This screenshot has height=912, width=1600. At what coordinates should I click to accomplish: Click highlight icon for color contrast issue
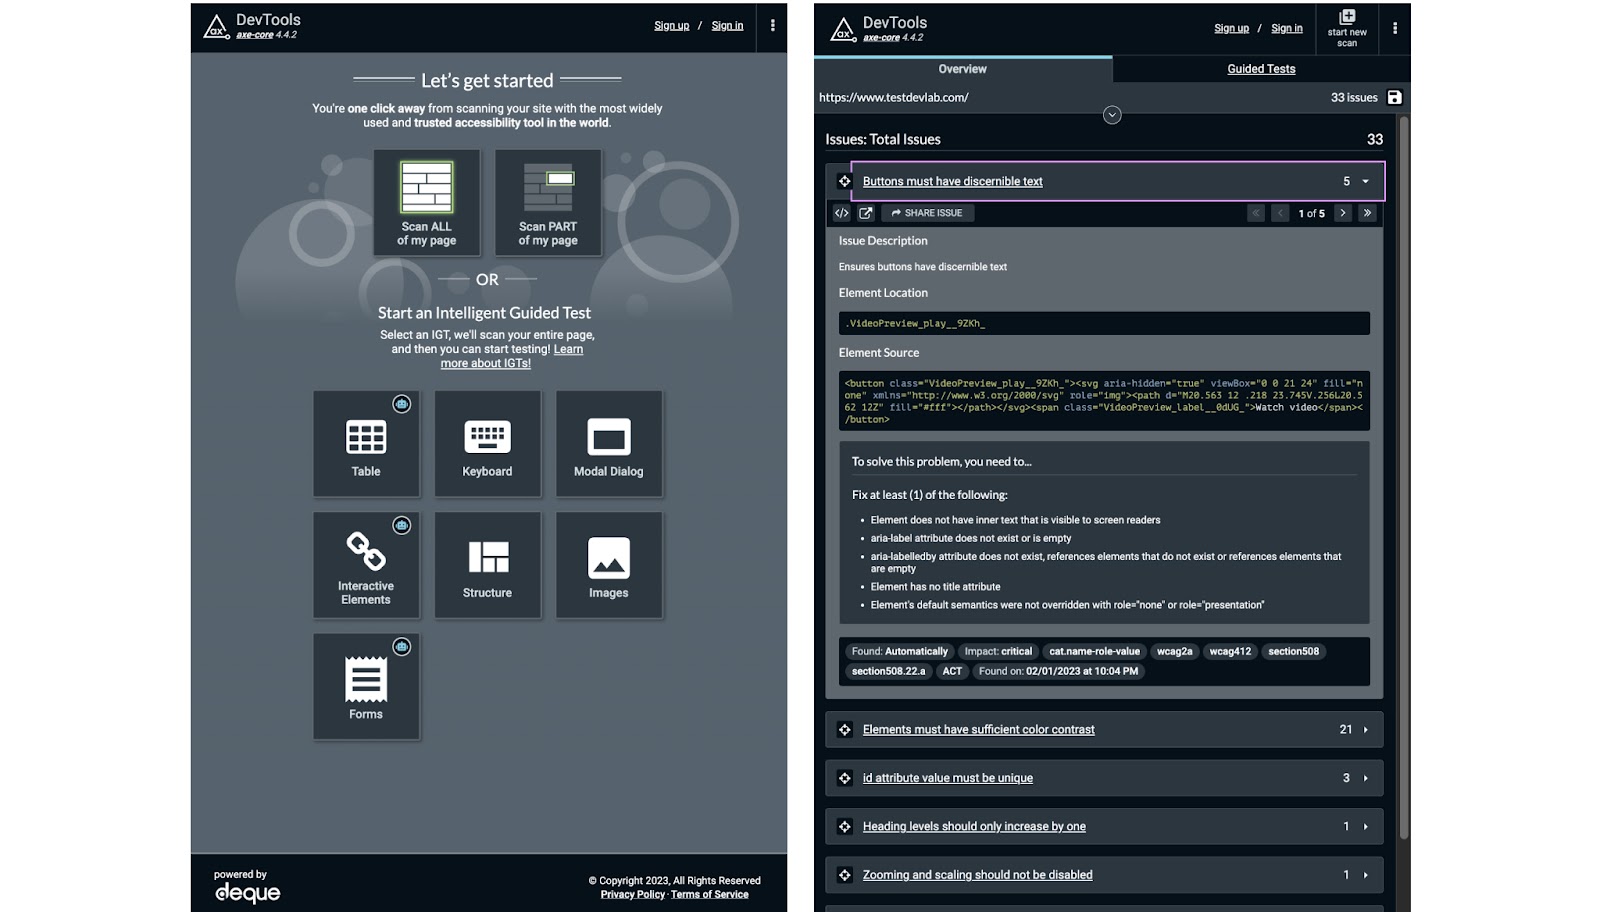(845, 730)
